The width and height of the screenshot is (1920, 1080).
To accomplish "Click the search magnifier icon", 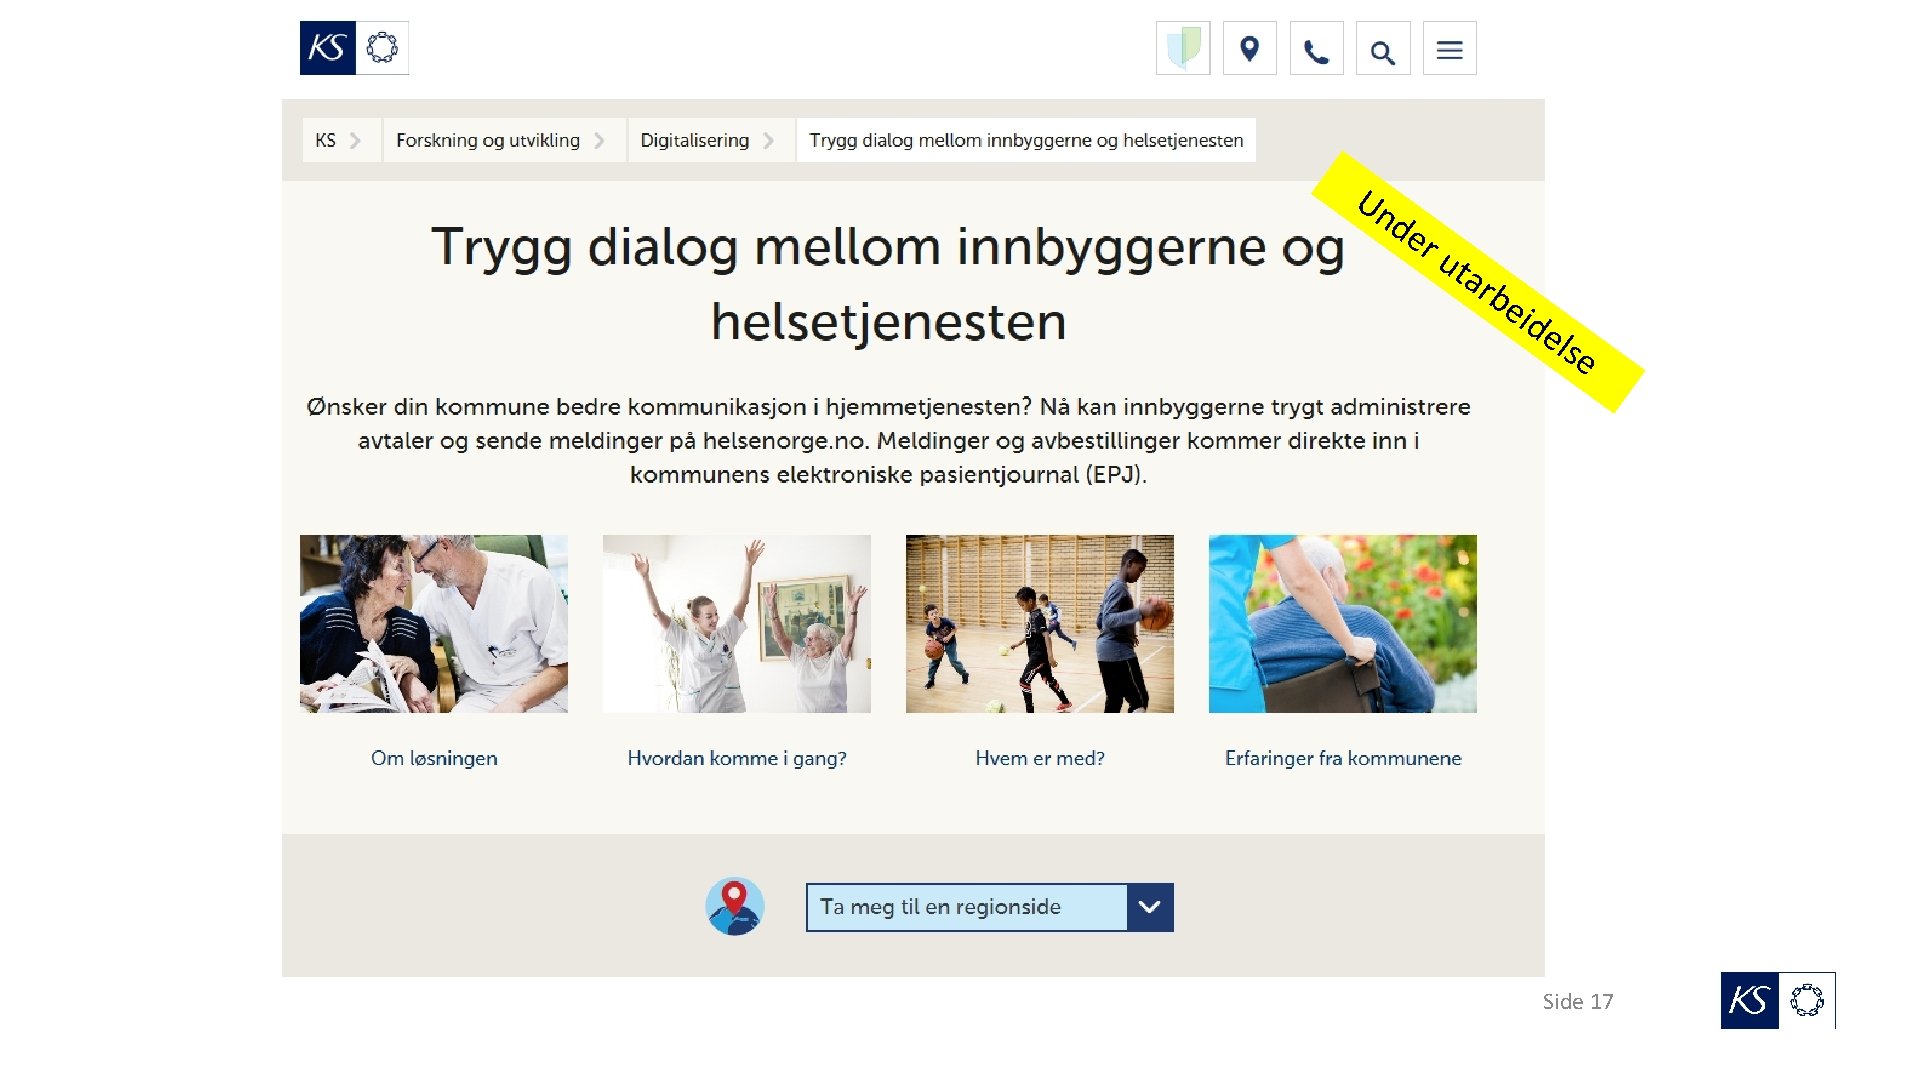I will (1383, 48).
